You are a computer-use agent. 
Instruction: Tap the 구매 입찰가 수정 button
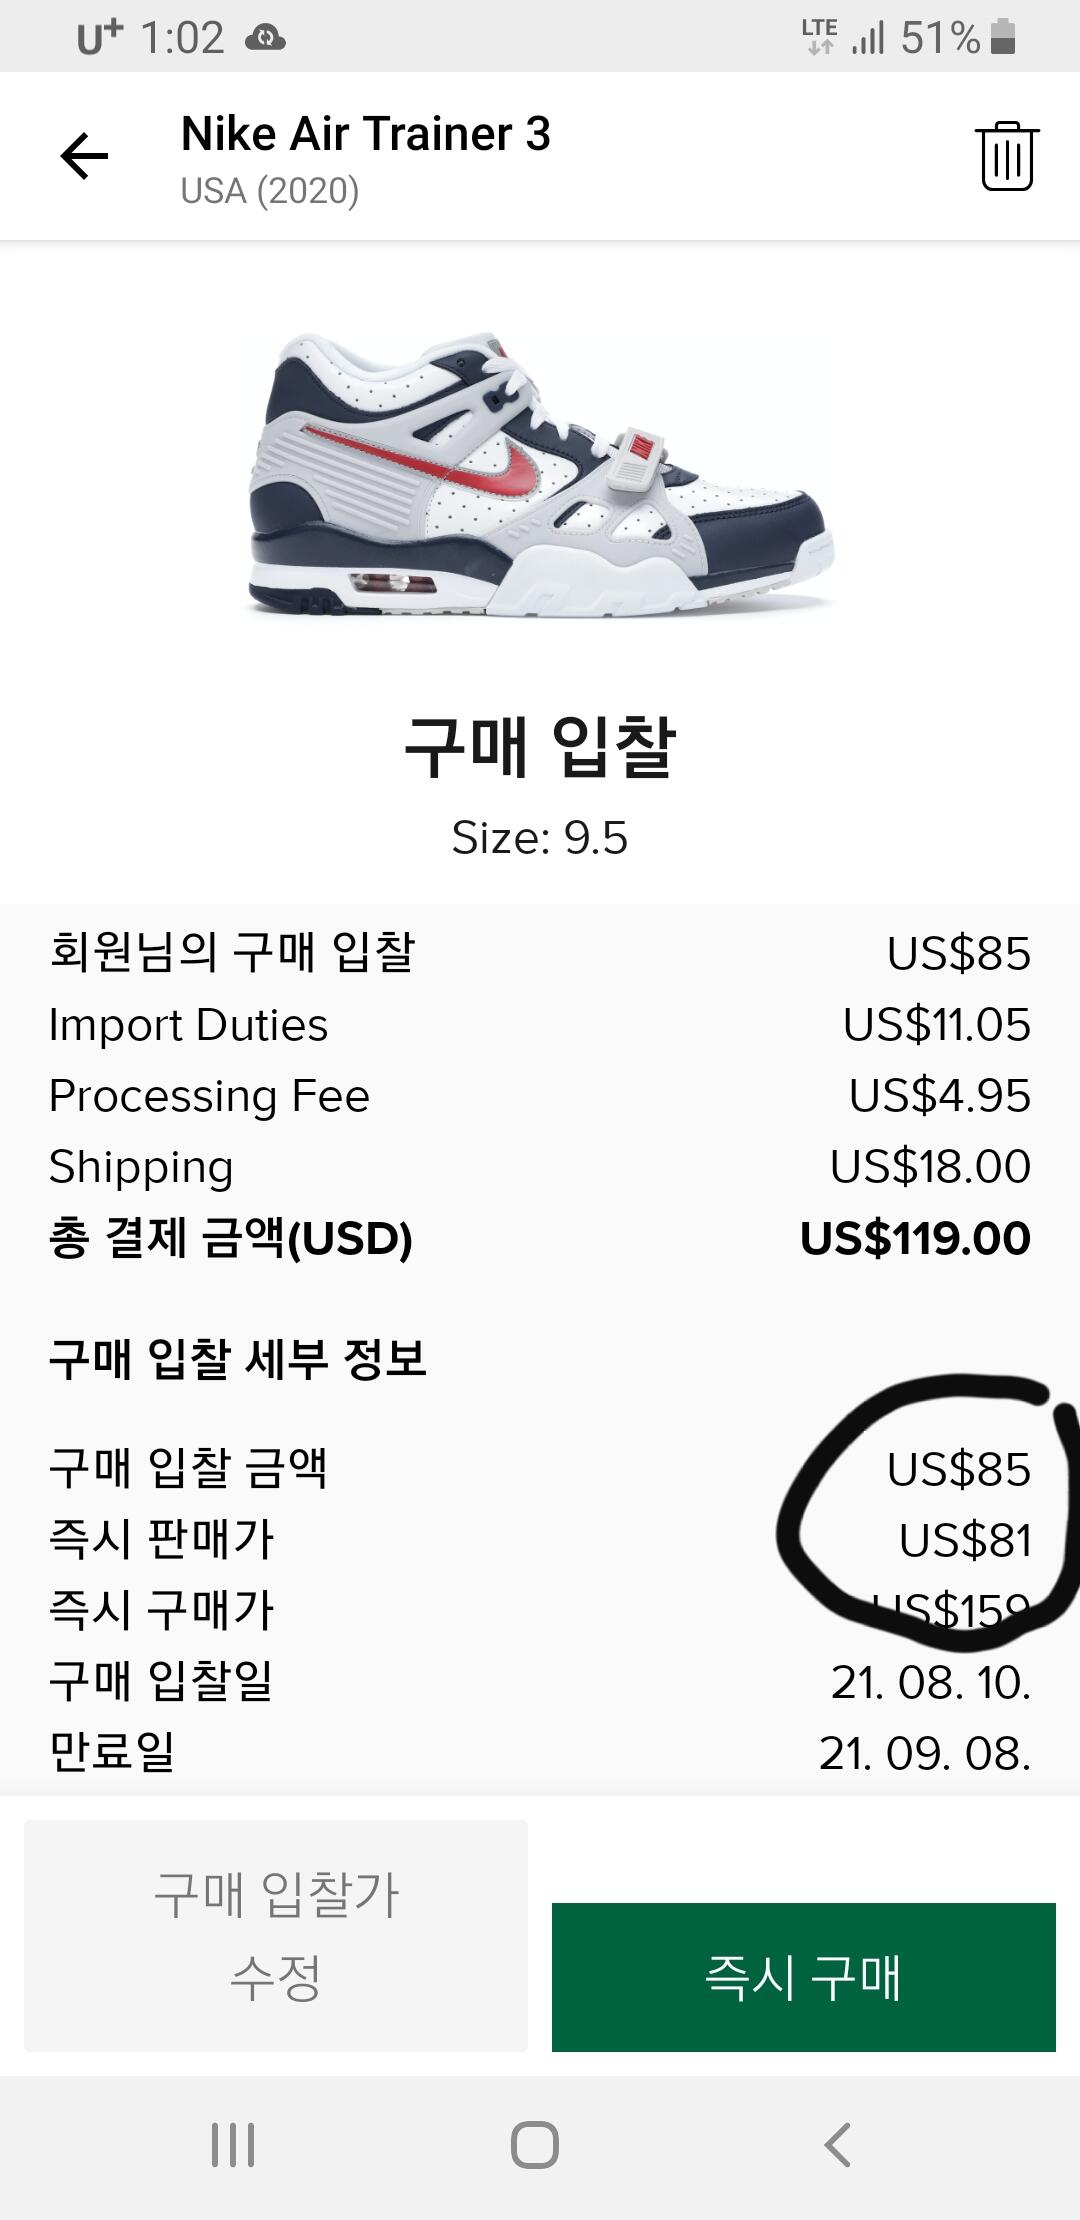pyautogui.click(x=276, y=1935)
